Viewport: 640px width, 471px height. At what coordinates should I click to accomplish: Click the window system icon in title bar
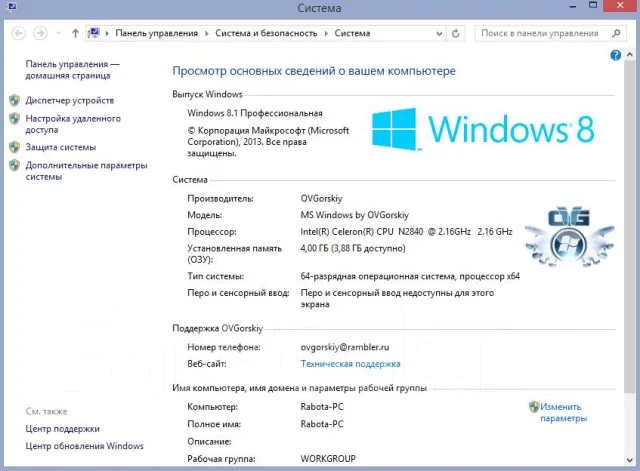click(11, 6)
